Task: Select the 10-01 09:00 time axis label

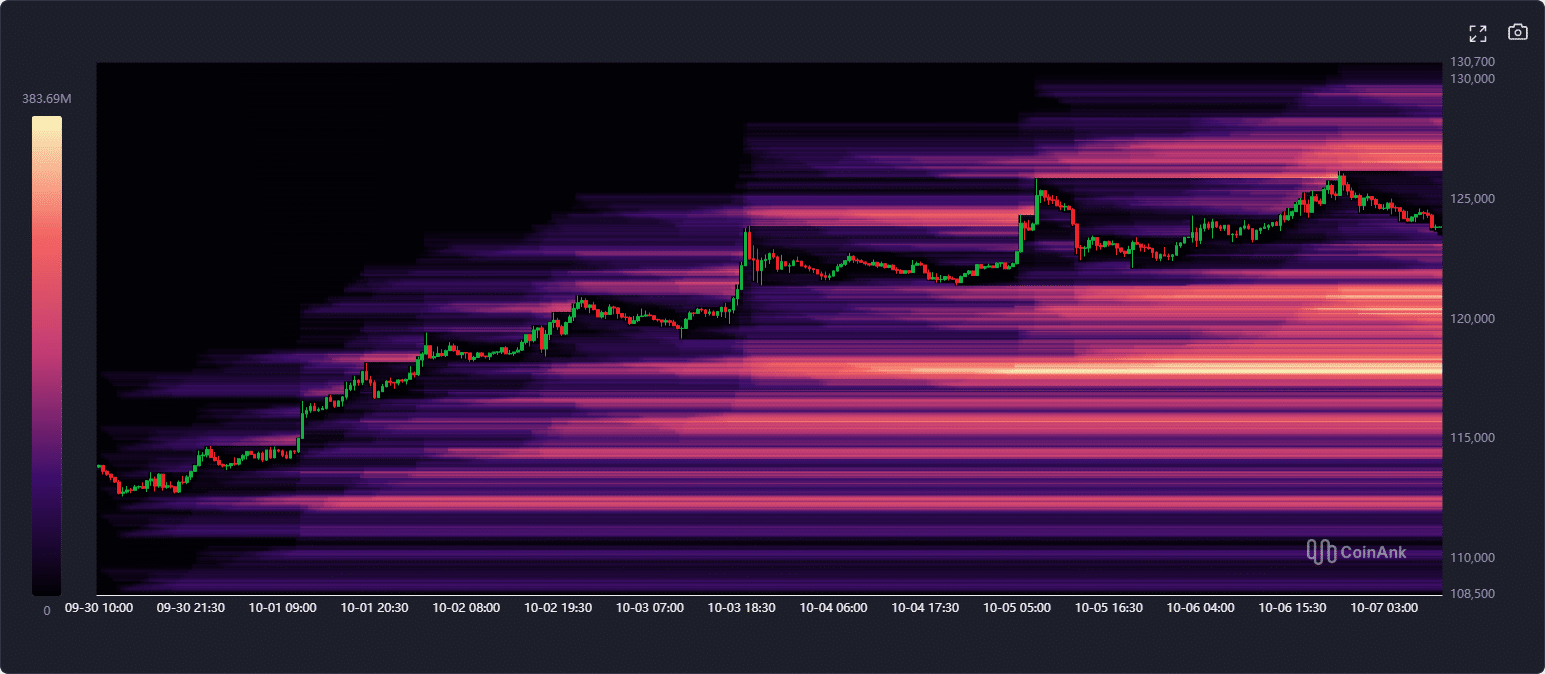Action: click(282, 607)
